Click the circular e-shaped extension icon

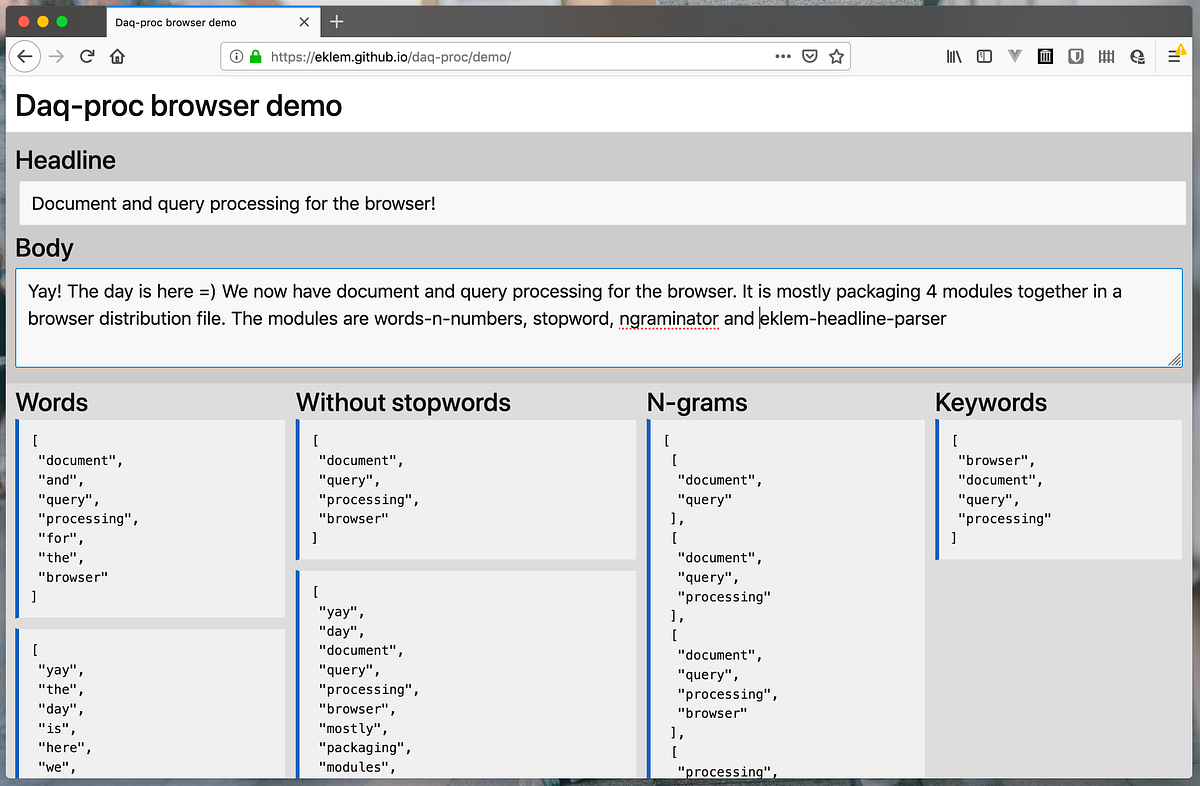click(1137, 56)
